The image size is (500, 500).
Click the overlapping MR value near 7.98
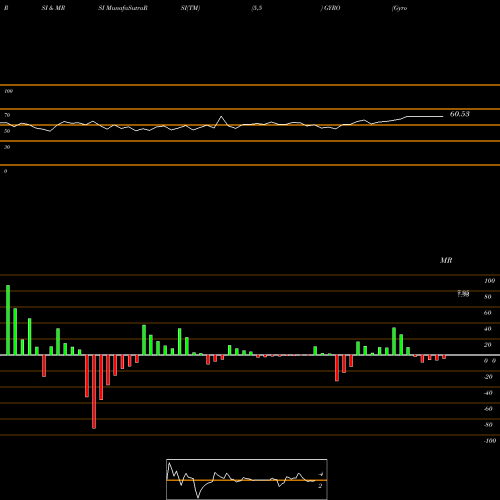coord(463,294)
